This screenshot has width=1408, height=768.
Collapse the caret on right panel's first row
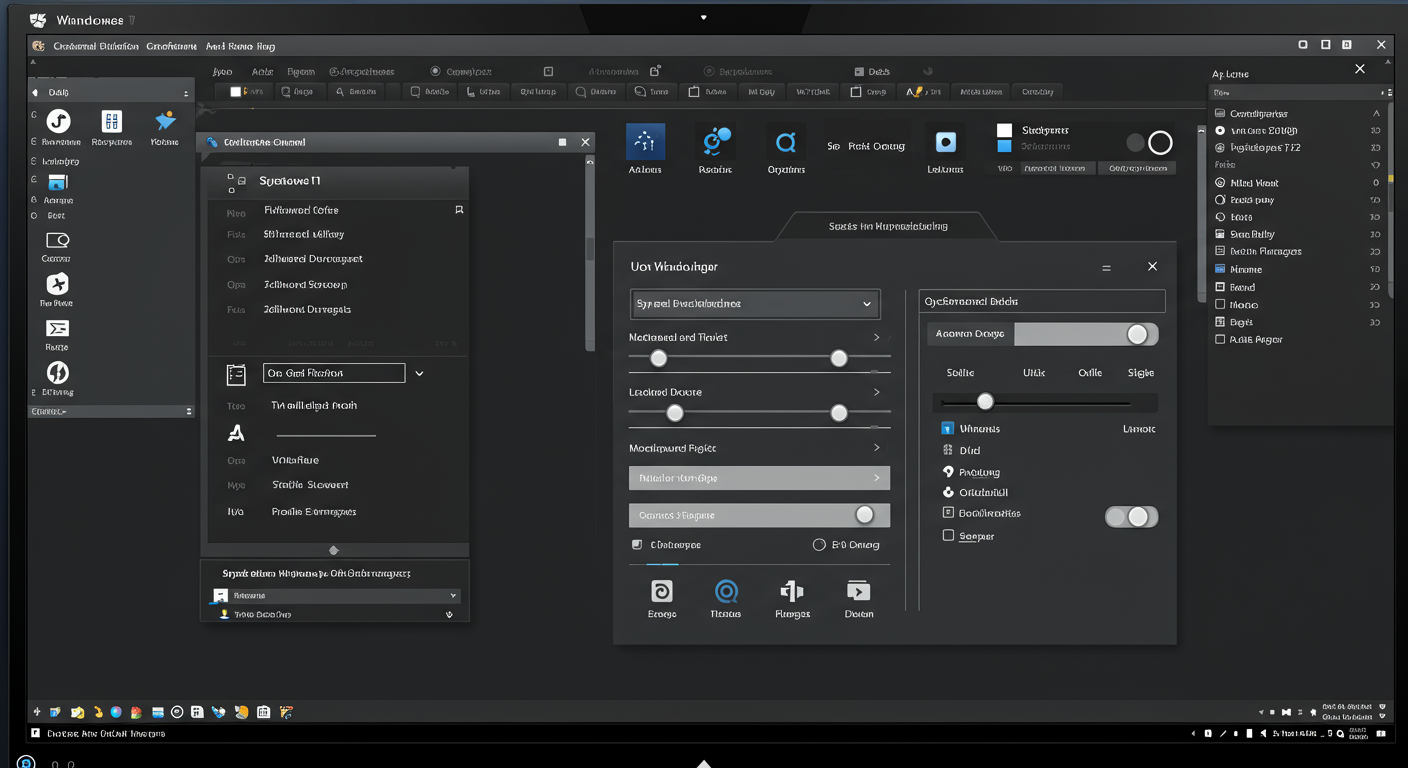click(x=1376, y=114)
